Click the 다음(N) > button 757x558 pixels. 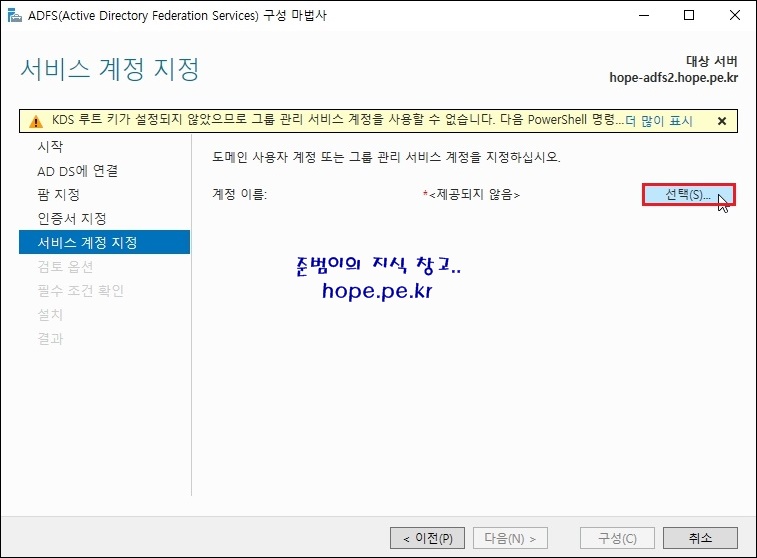[510, 538]
